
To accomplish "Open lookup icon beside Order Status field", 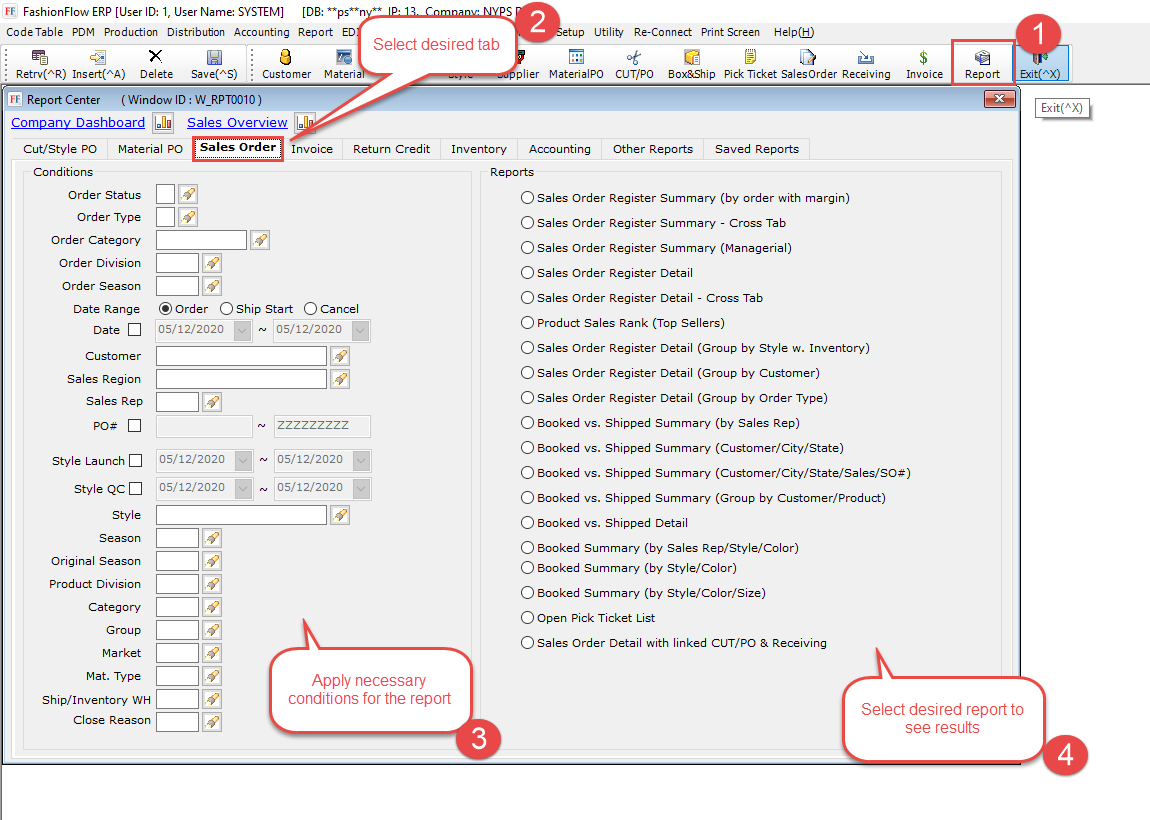I will click(x=188, y=194).
